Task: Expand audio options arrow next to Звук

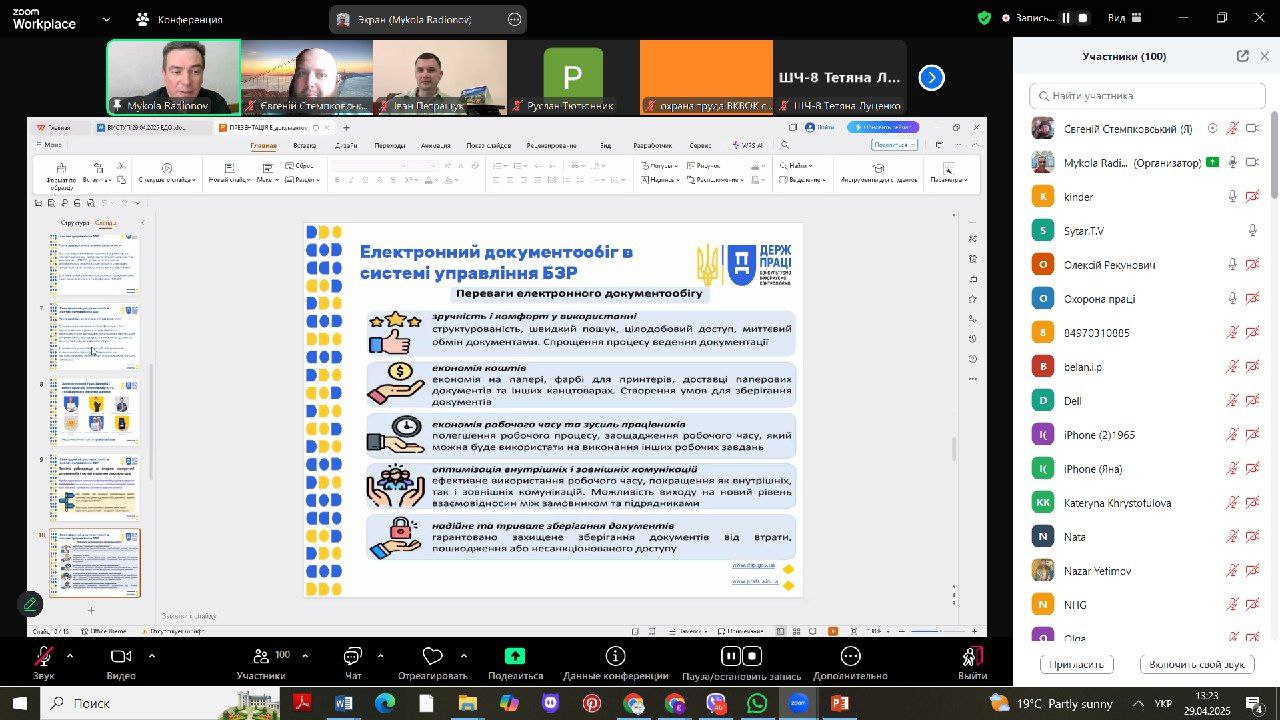Action: pyautogui.click(x=69, y=656)
